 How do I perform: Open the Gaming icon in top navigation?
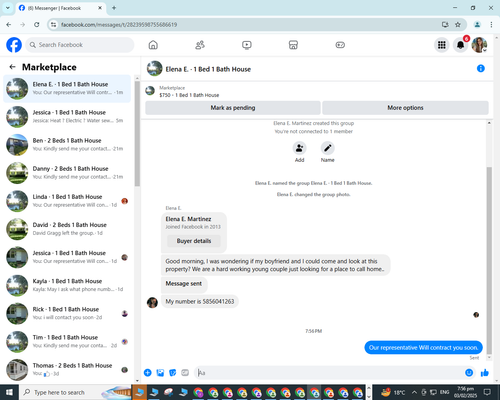[340, 45]
